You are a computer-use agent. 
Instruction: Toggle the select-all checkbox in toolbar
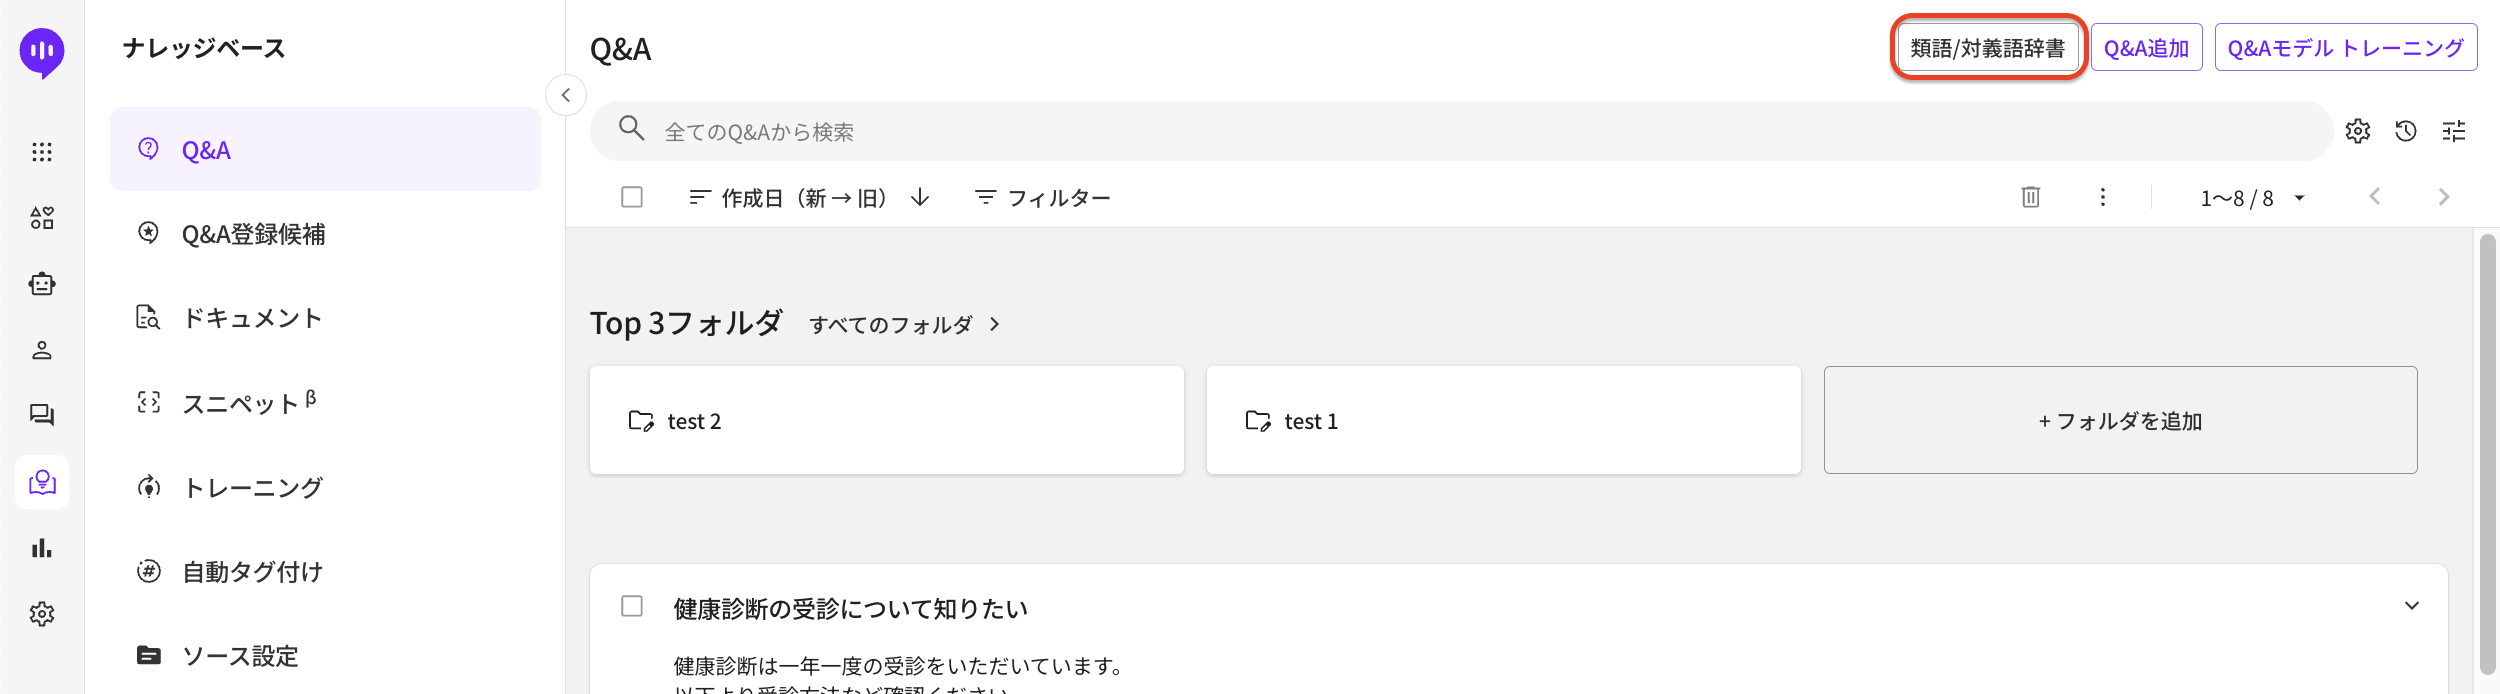coord(632,197)
